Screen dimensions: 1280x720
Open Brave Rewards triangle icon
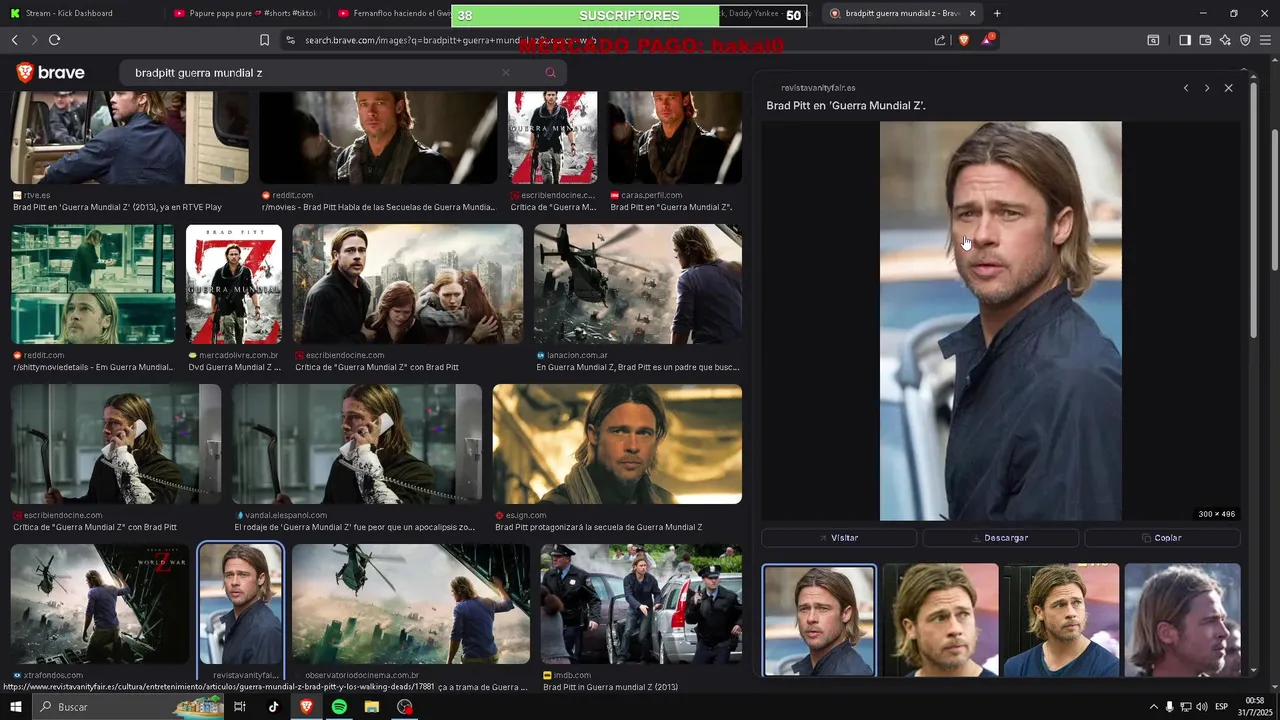987,40
